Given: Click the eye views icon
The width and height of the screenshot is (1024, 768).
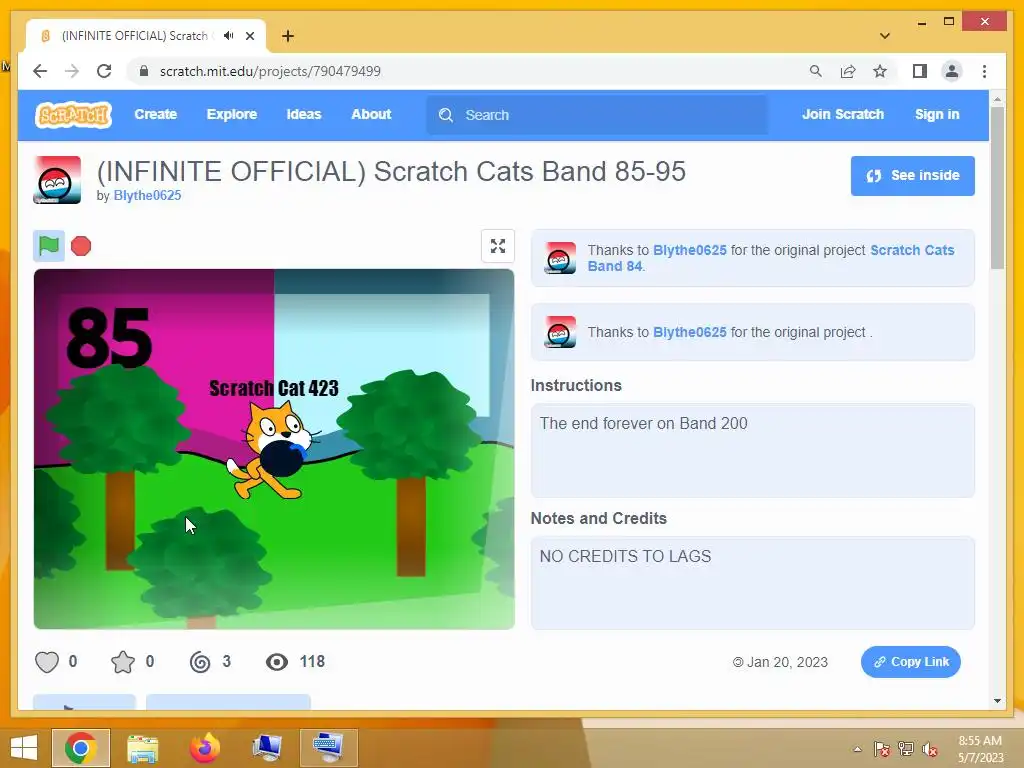Looking at the screenshot, I should click(x=277, y=662).
